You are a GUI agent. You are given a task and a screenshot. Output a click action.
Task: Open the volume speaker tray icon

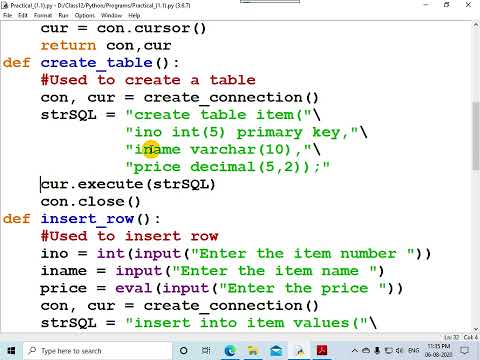point(399,351)
